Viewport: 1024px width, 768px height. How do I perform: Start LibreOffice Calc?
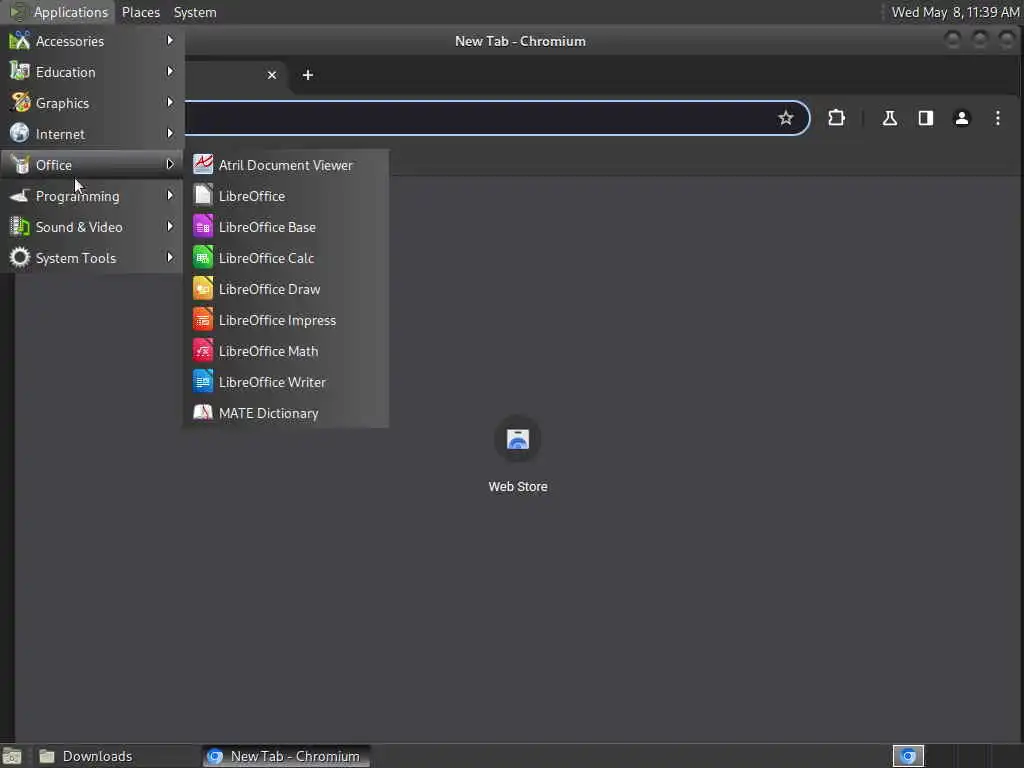coord(286,258)
